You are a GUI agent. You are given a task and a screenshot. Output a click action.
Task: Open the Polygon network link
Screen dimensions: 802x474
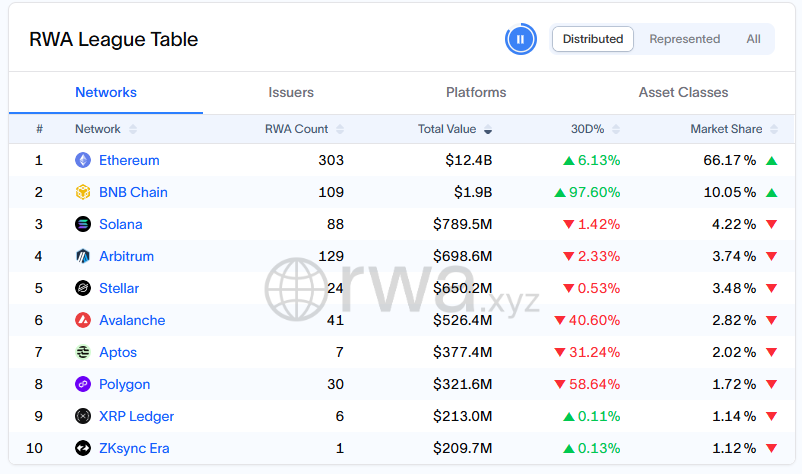[x=124, y=385]
